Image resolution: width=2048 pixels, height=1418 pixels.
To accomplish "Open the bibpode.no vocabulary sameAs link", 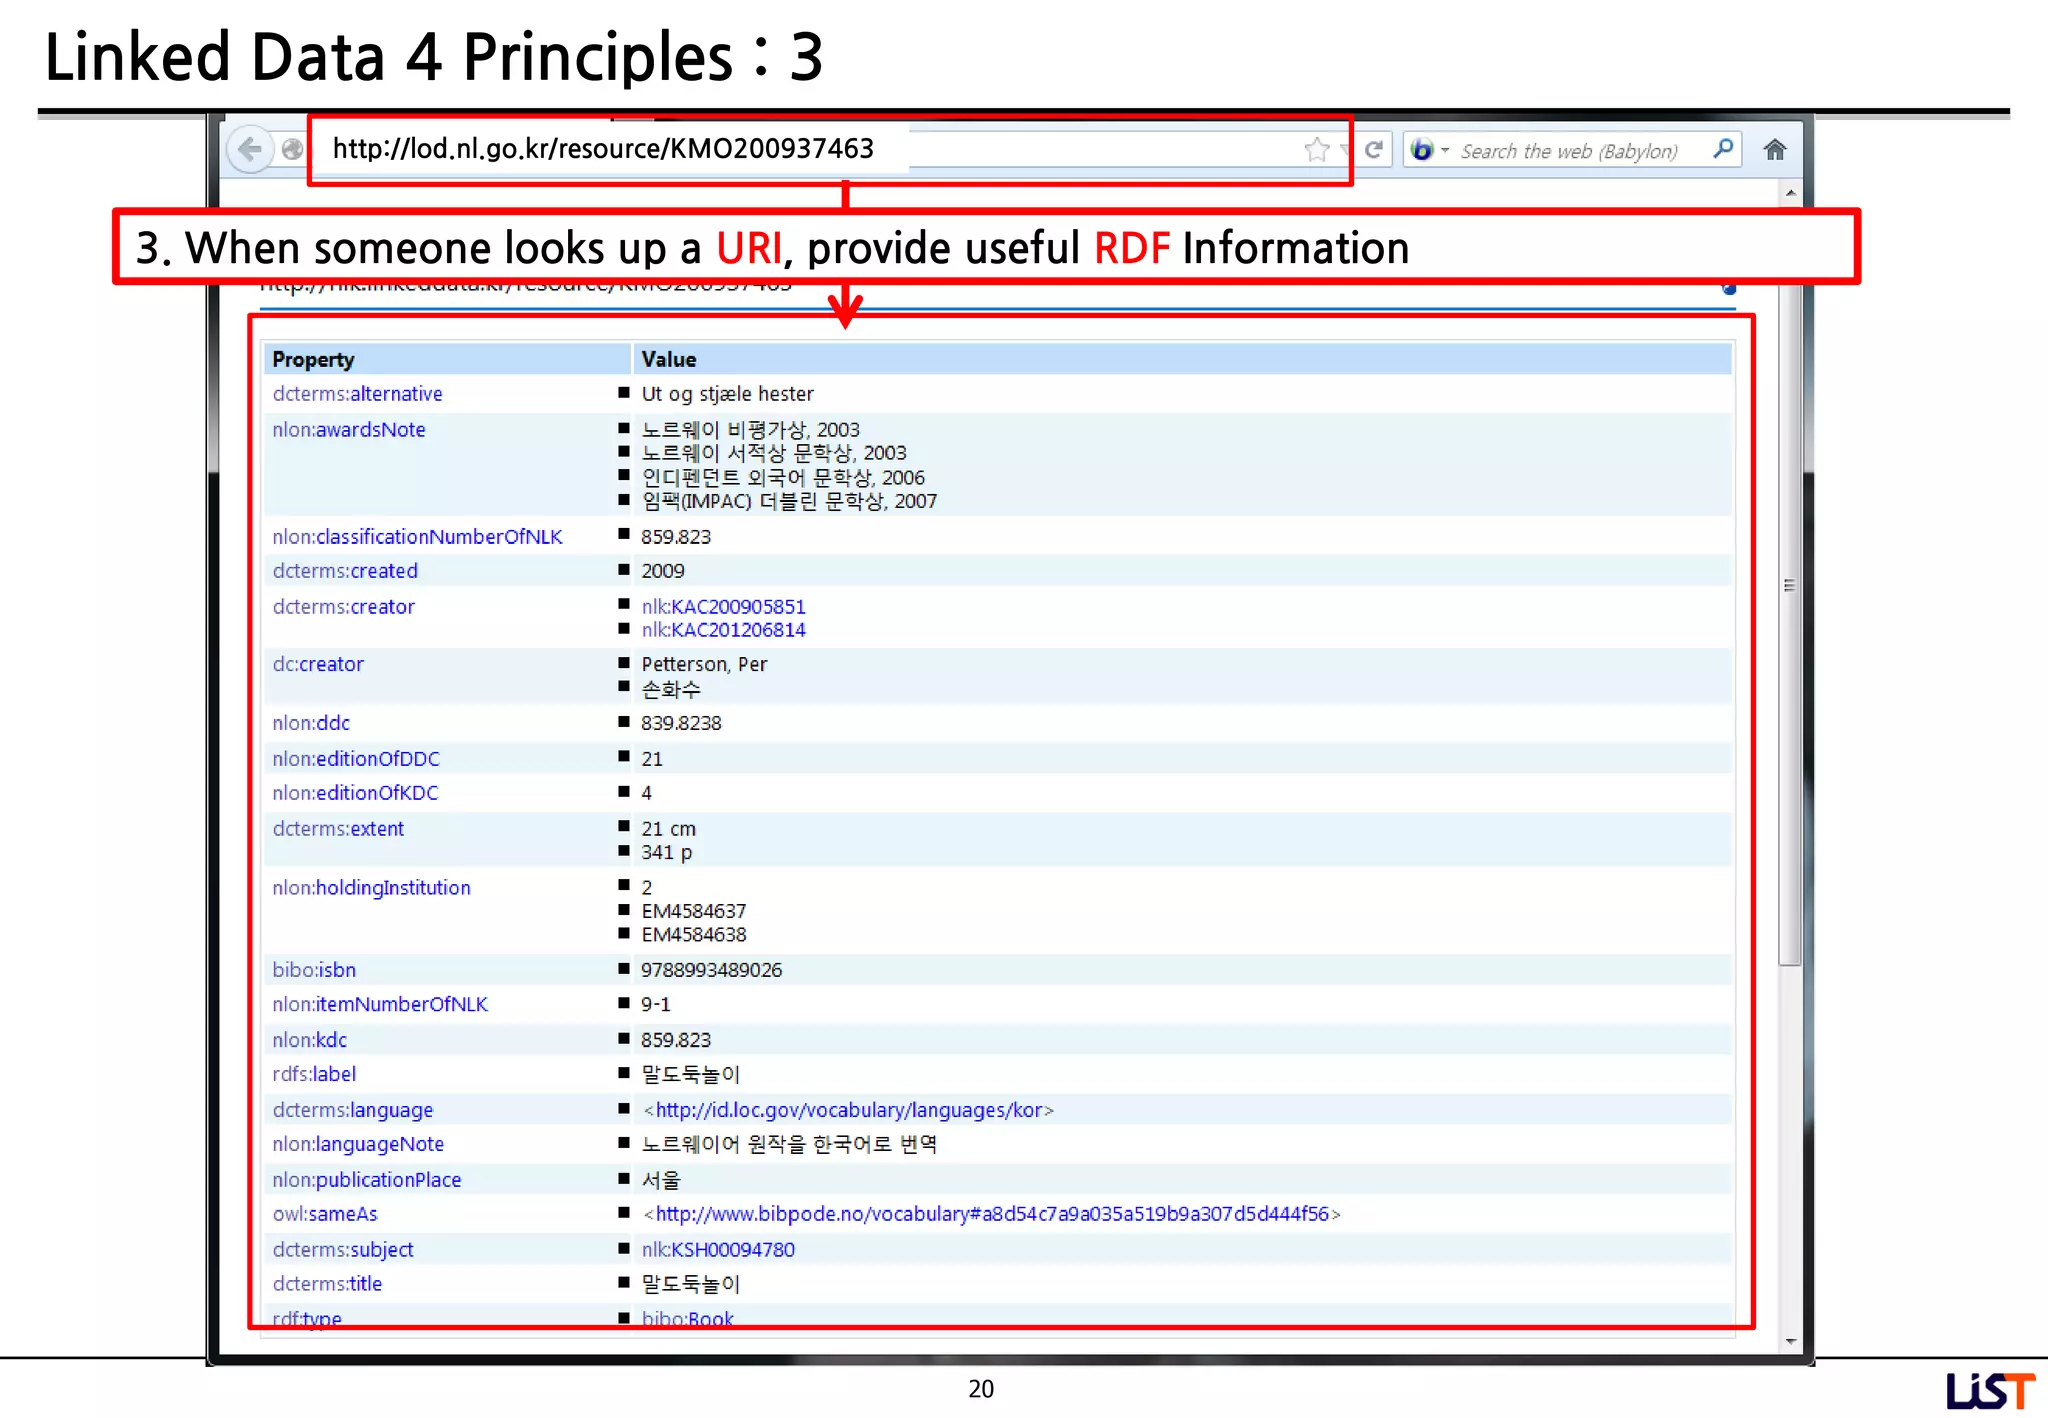I will click(x=992, y=1214).
